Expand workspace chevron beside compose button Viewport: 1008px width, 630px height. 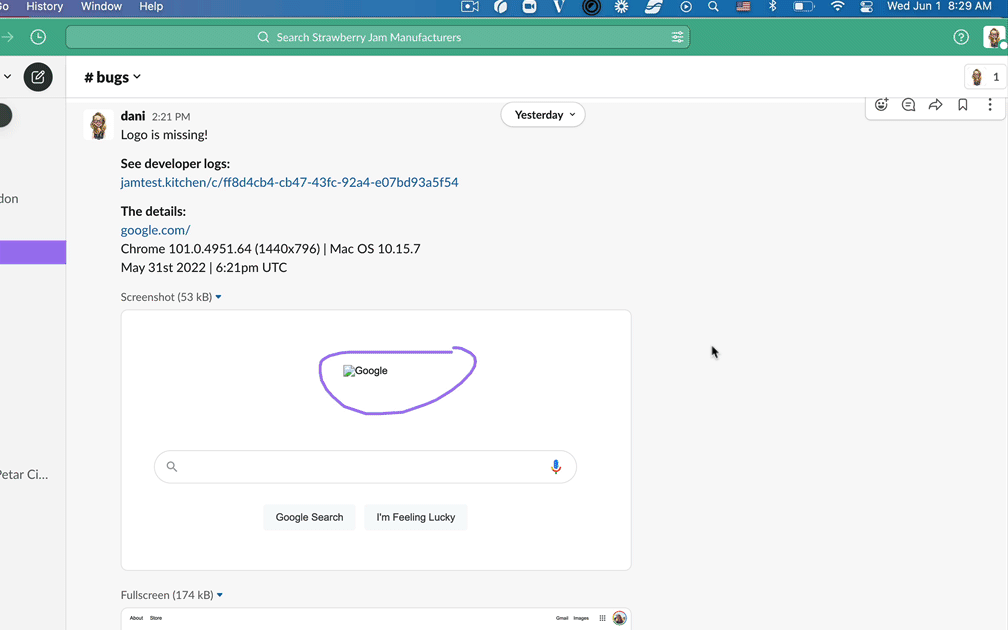[x=7, y=76]
